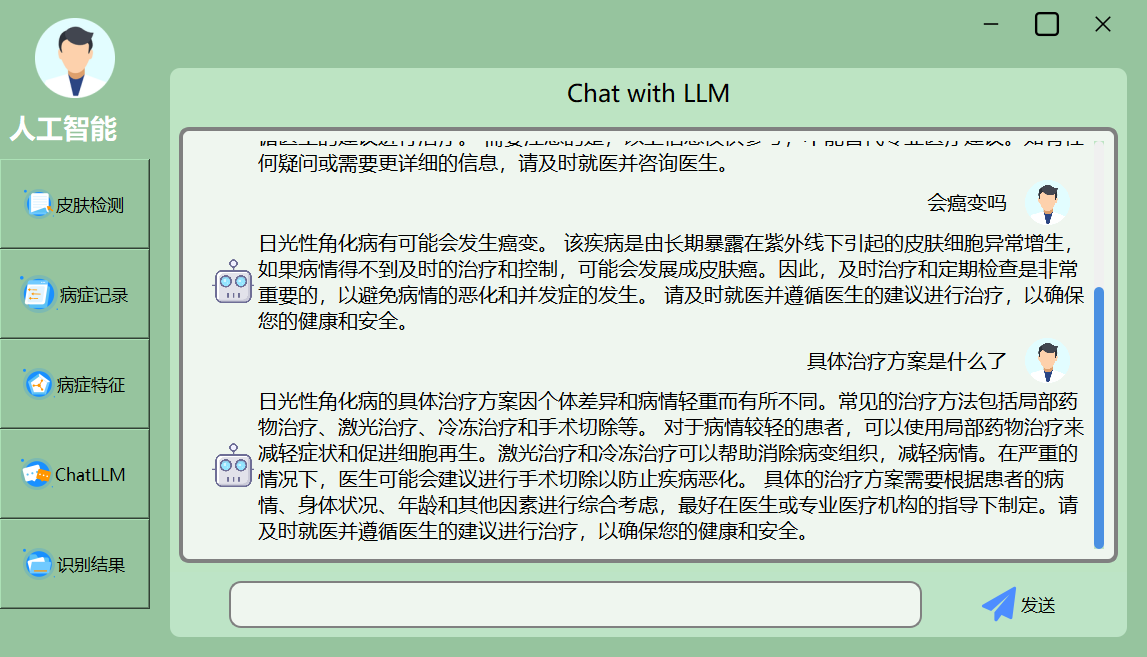This screenshot has height=657, width=1147.
Task: Click the Chat with LLM title
Action: tap(648, 93)
